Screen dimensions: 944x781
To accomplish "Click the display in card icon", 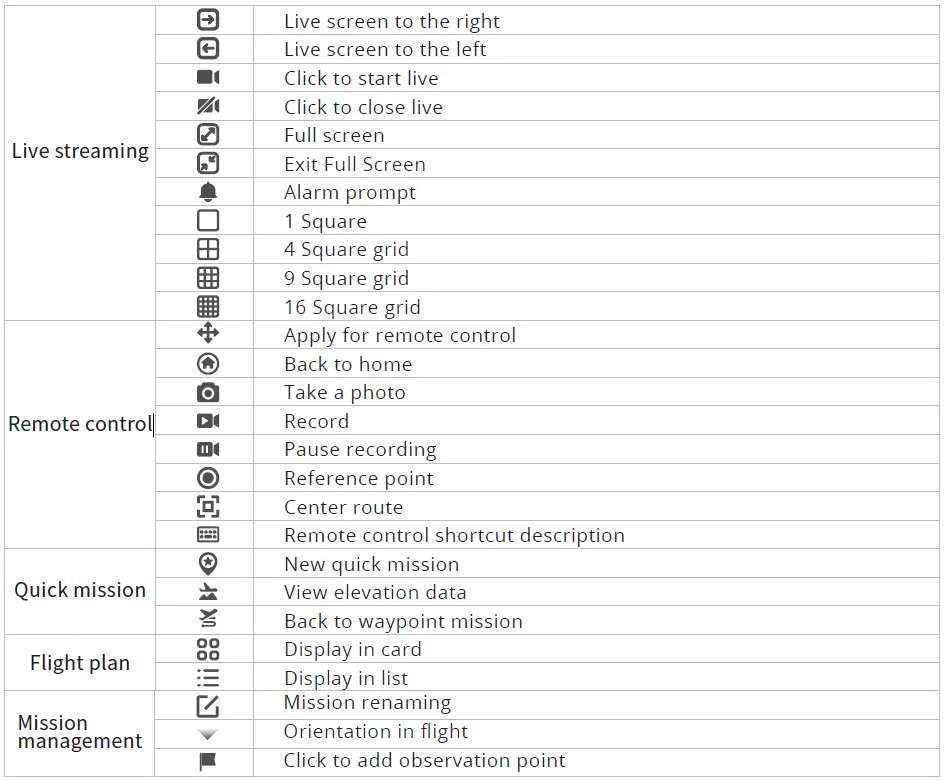I will pyautogui.click(x=208, y=650).
